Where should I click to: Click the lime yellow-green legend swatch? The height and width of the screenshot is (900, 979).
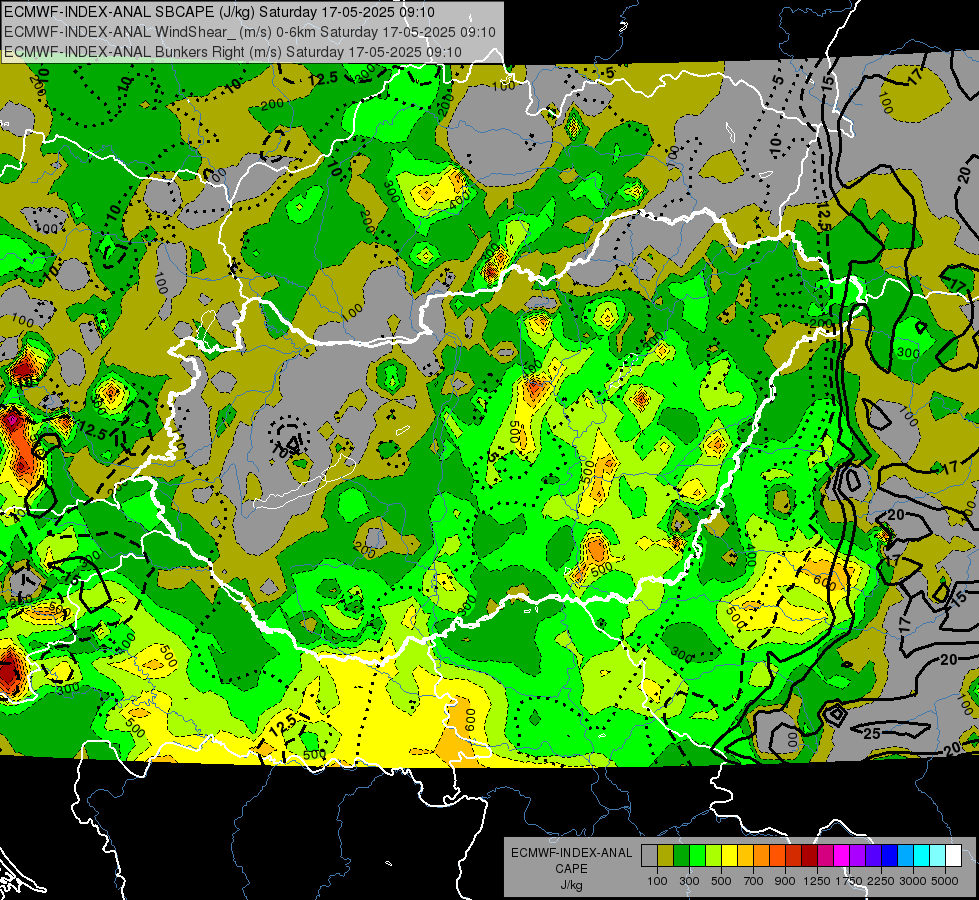click(713, 856)
